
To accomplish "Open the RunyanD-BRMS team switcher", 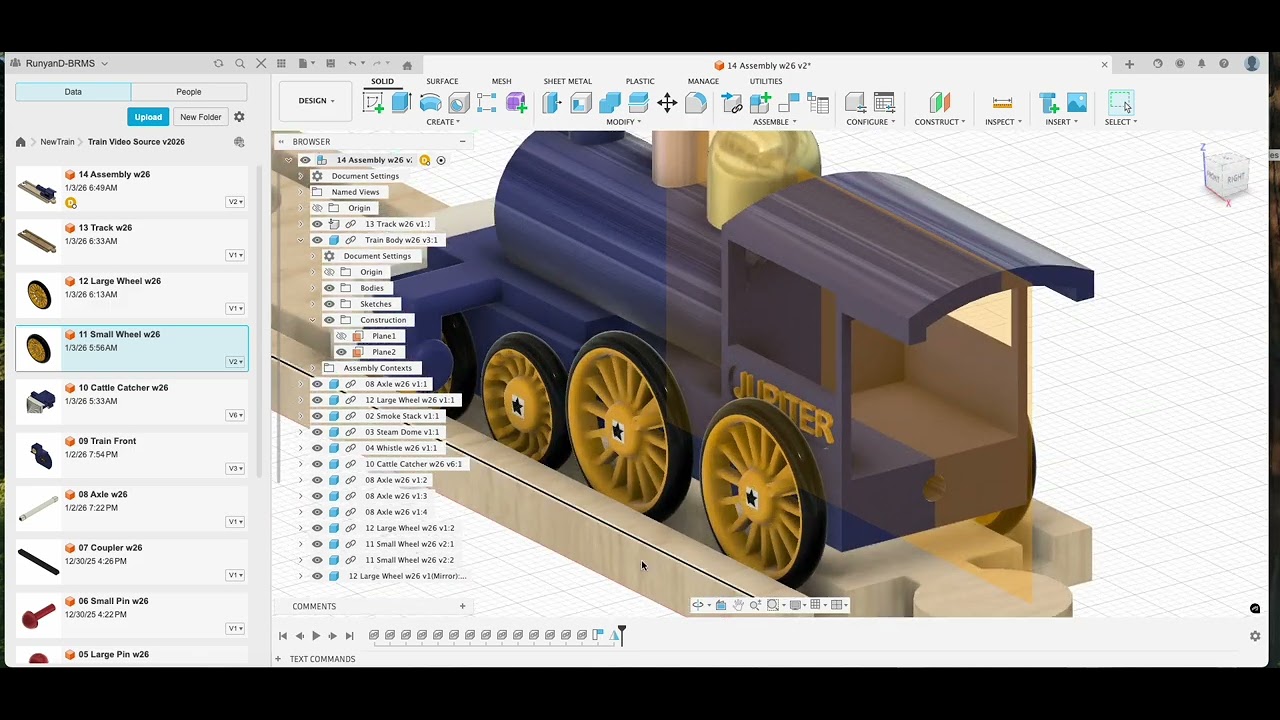I will [67, 63].
